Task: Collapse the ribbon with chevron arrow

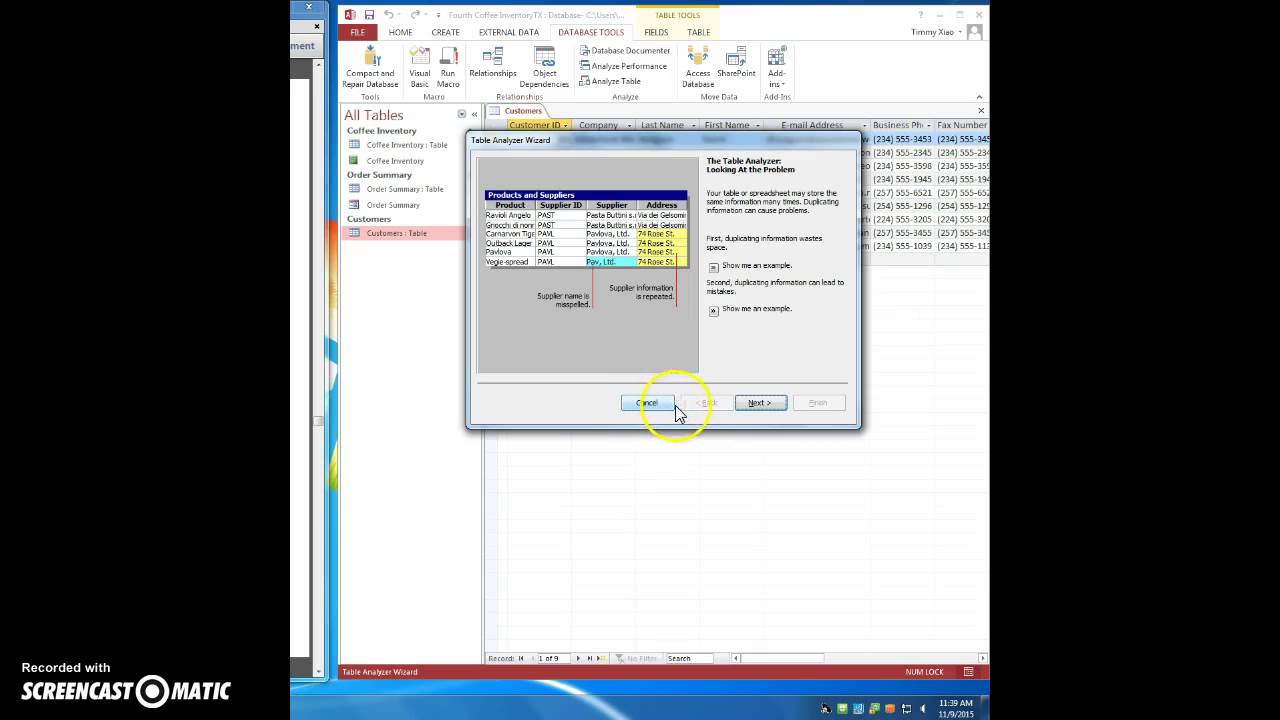Action: pos(980,97)
